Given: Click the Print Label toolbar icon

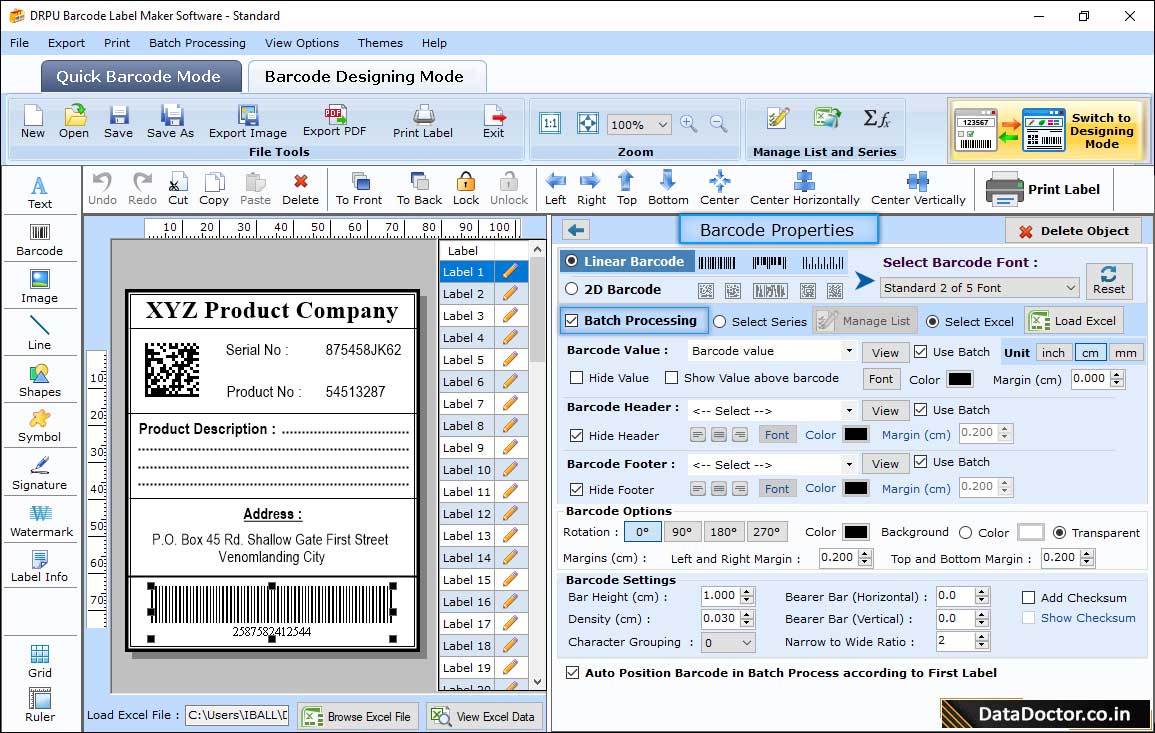Looking at the screenshot, I should pos(422,120).
